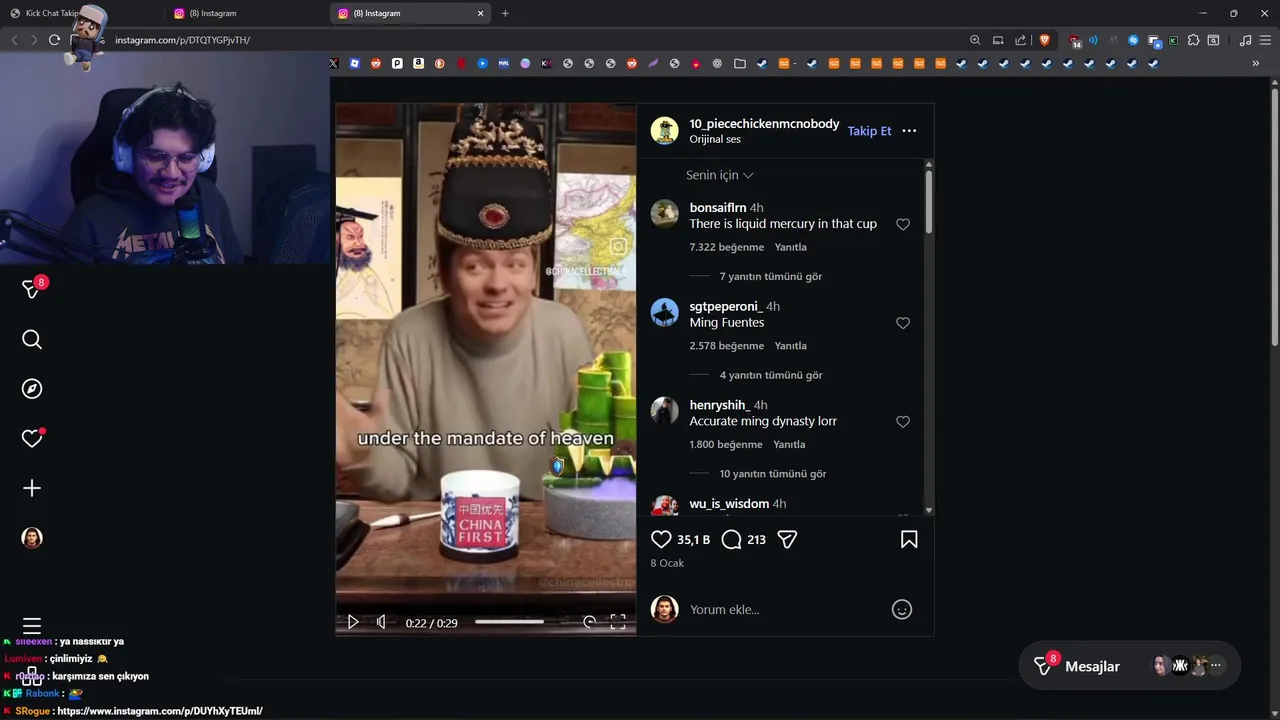Click the comments panel scrollbar

(929, 203)
